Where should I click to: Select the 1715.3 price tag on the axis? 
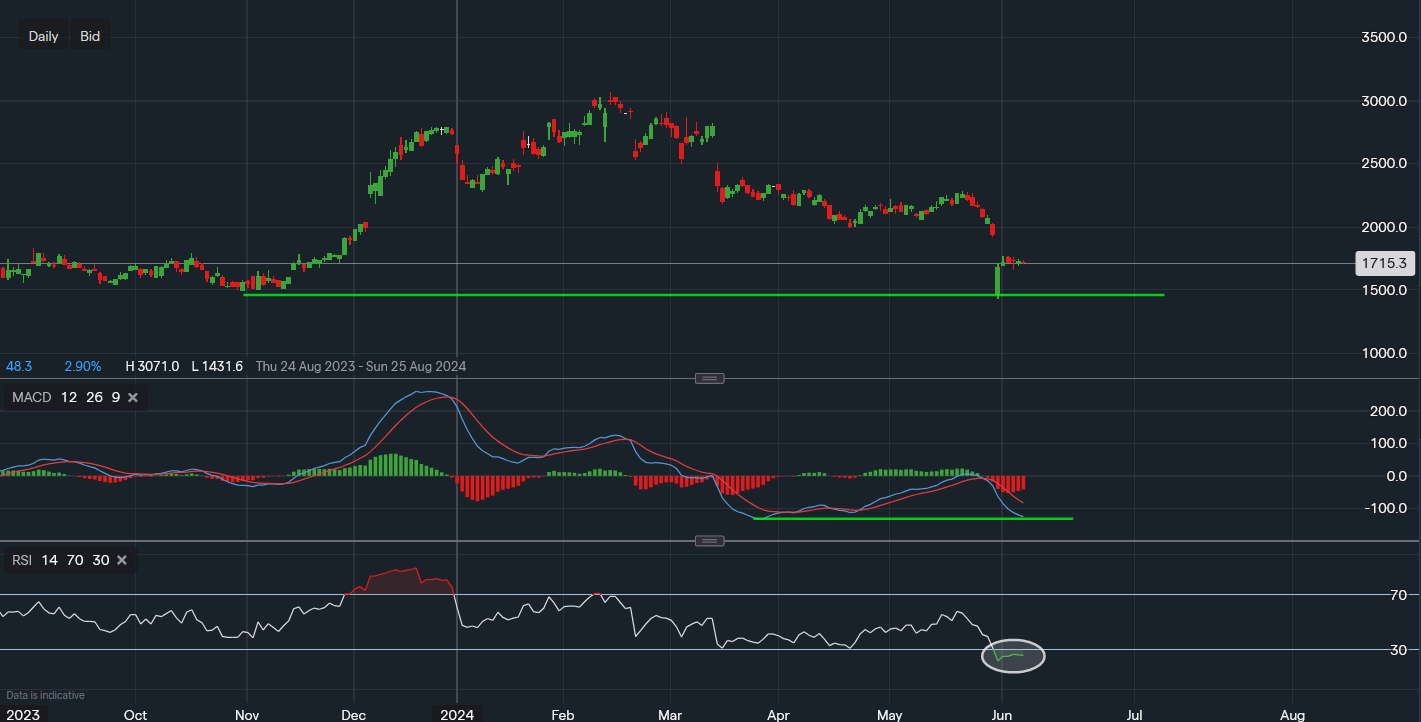tap(1385, 263)
